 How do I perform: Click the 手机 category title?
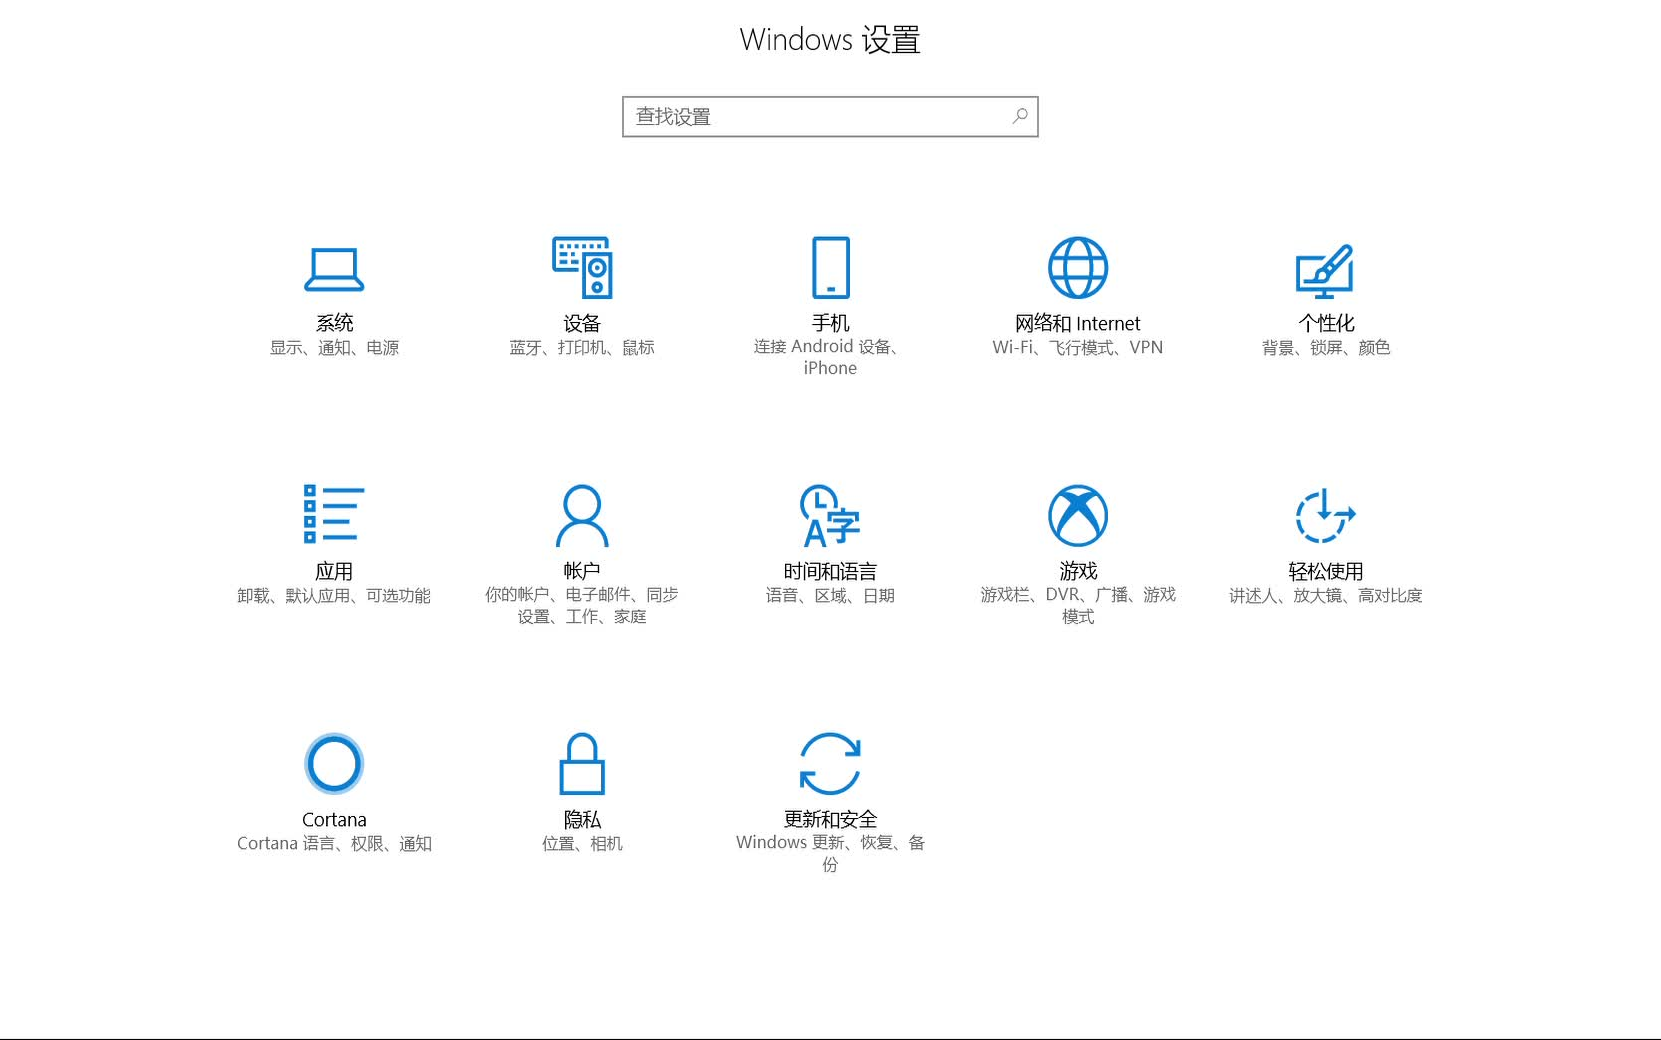[830, 323]
